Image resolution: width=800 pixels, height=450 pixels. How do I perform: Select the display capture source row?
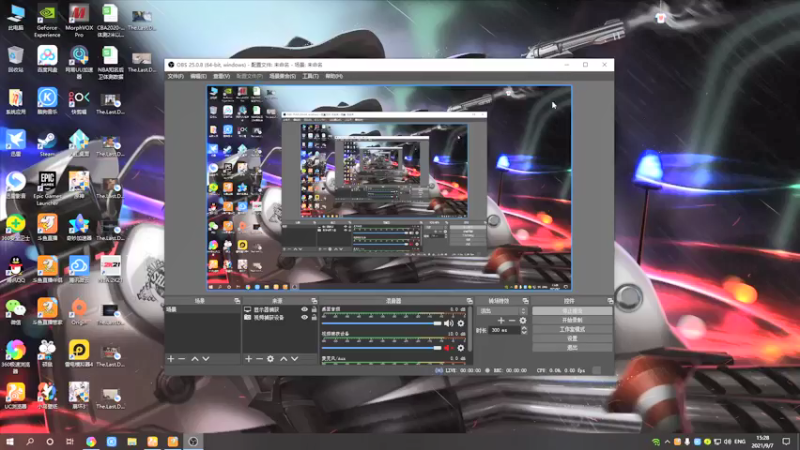pos(280,310)
